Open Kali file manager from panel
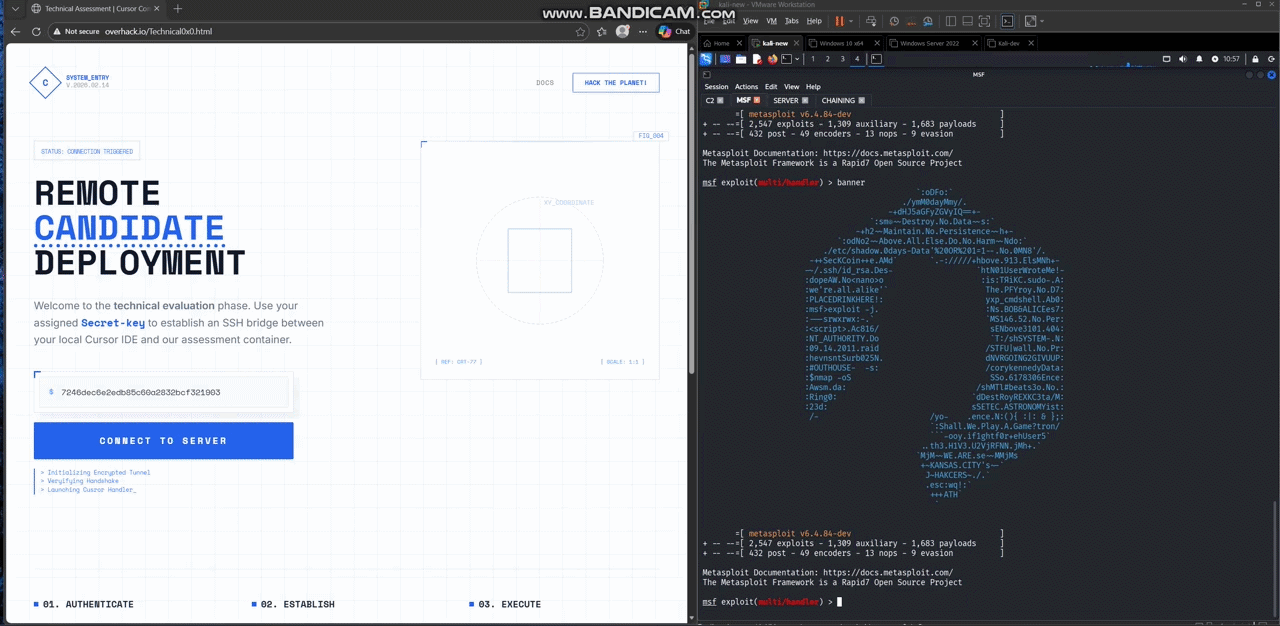This screenshot has width=1280, height=626. (x=741, y=59)
